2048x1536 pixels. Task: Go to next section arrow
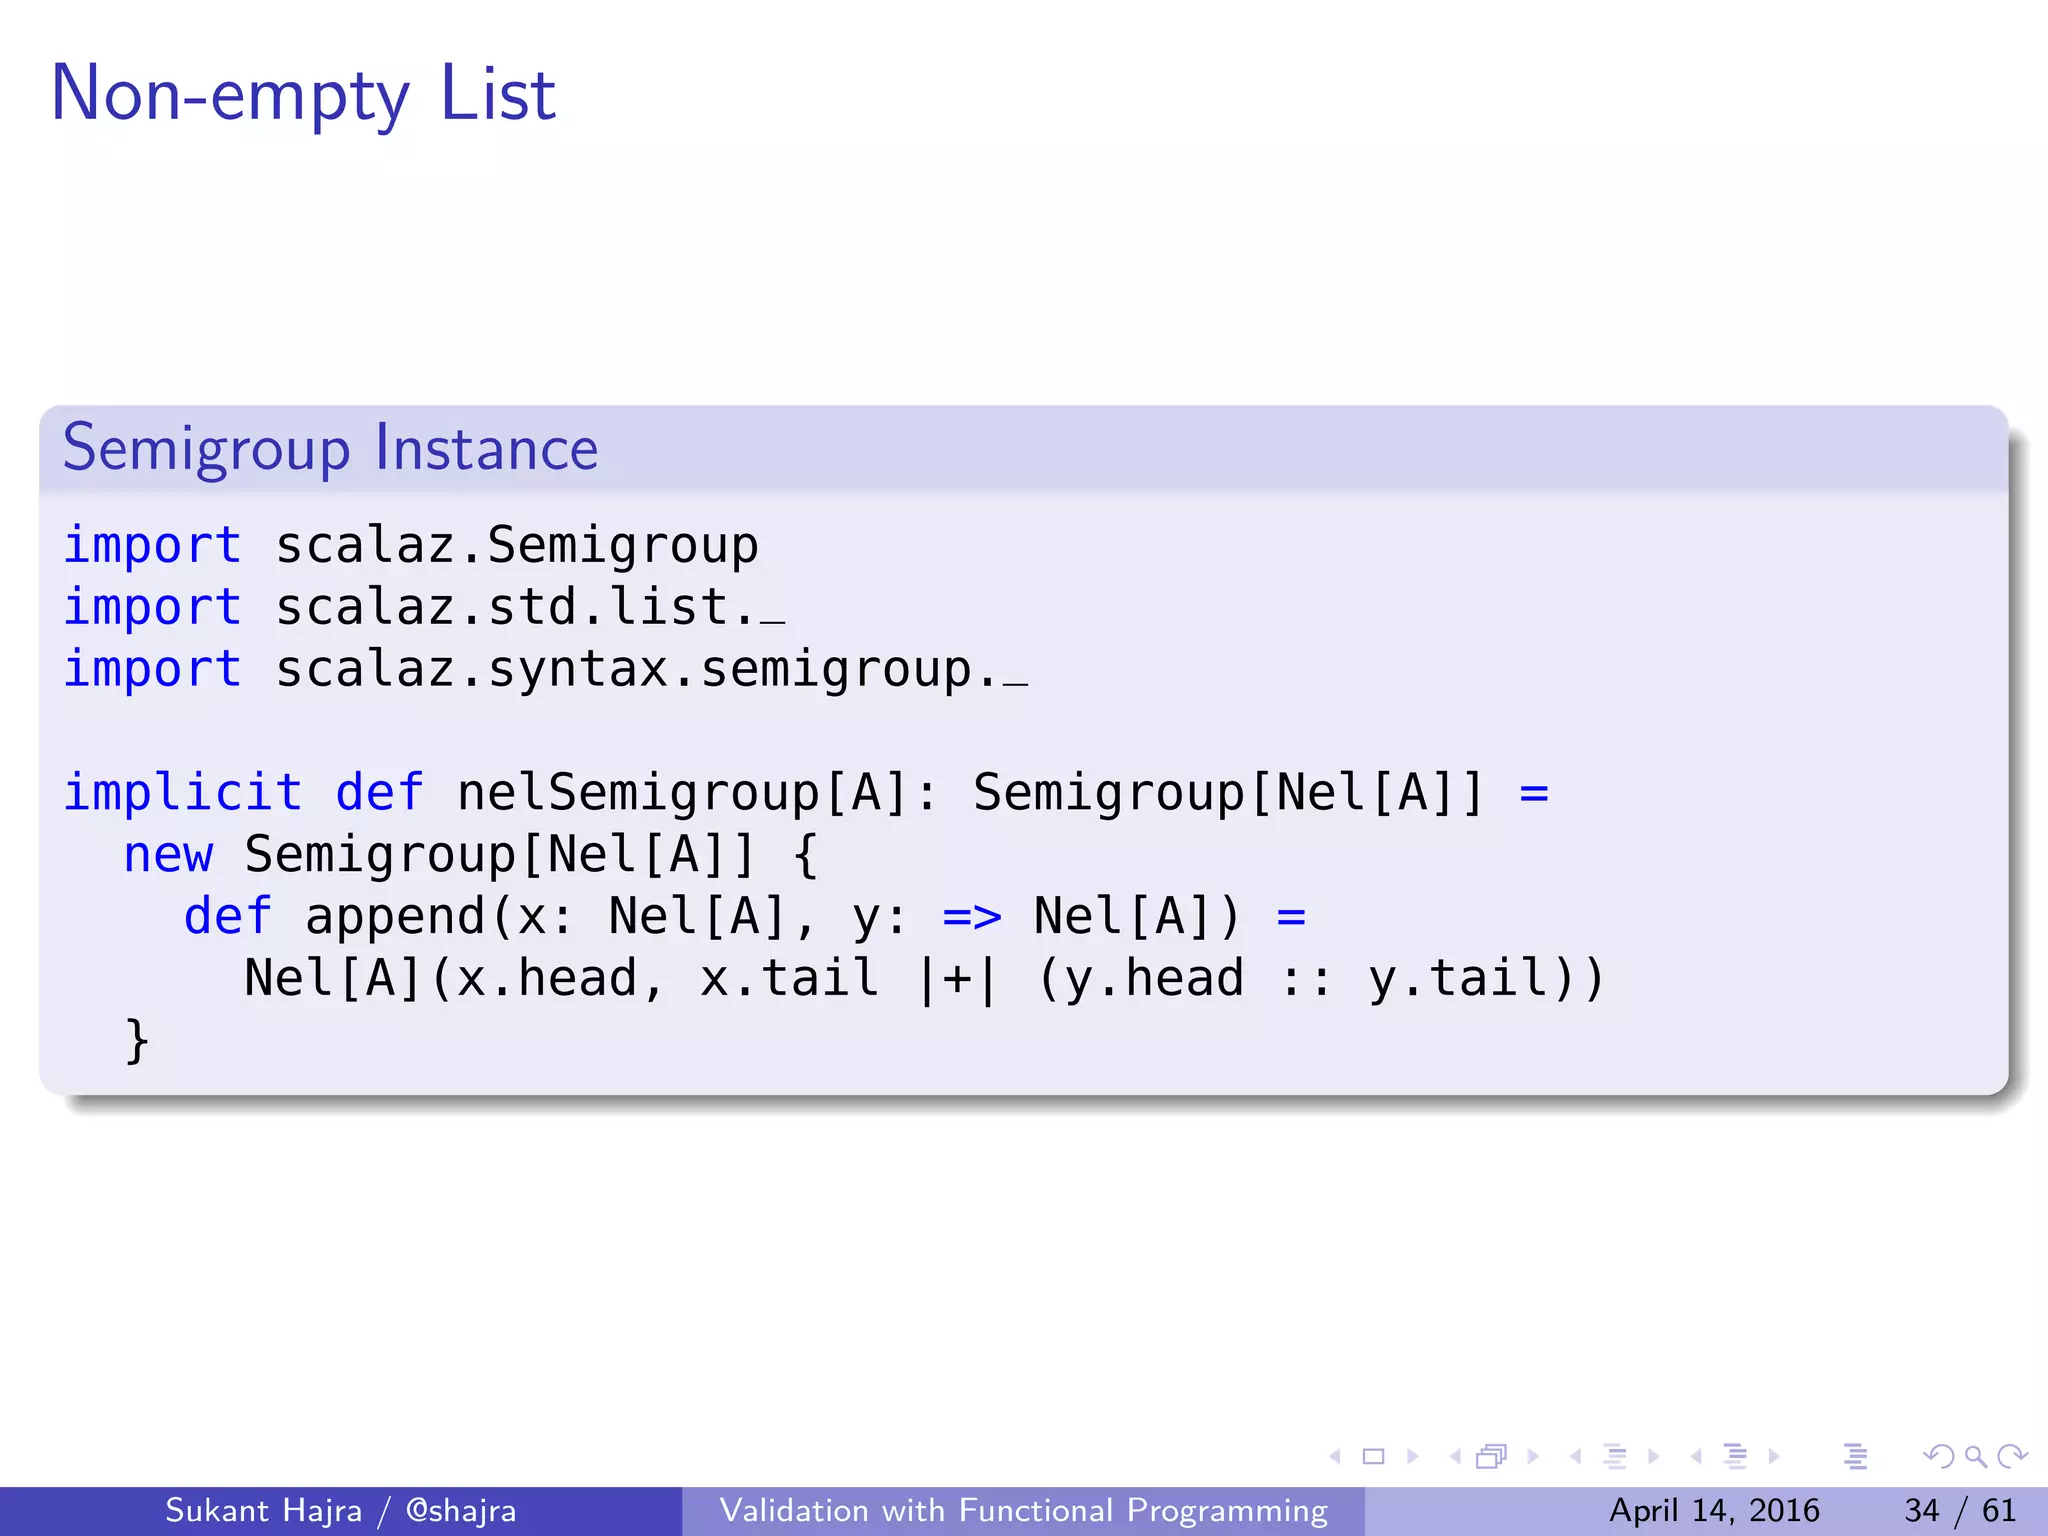[1774, 1457]
